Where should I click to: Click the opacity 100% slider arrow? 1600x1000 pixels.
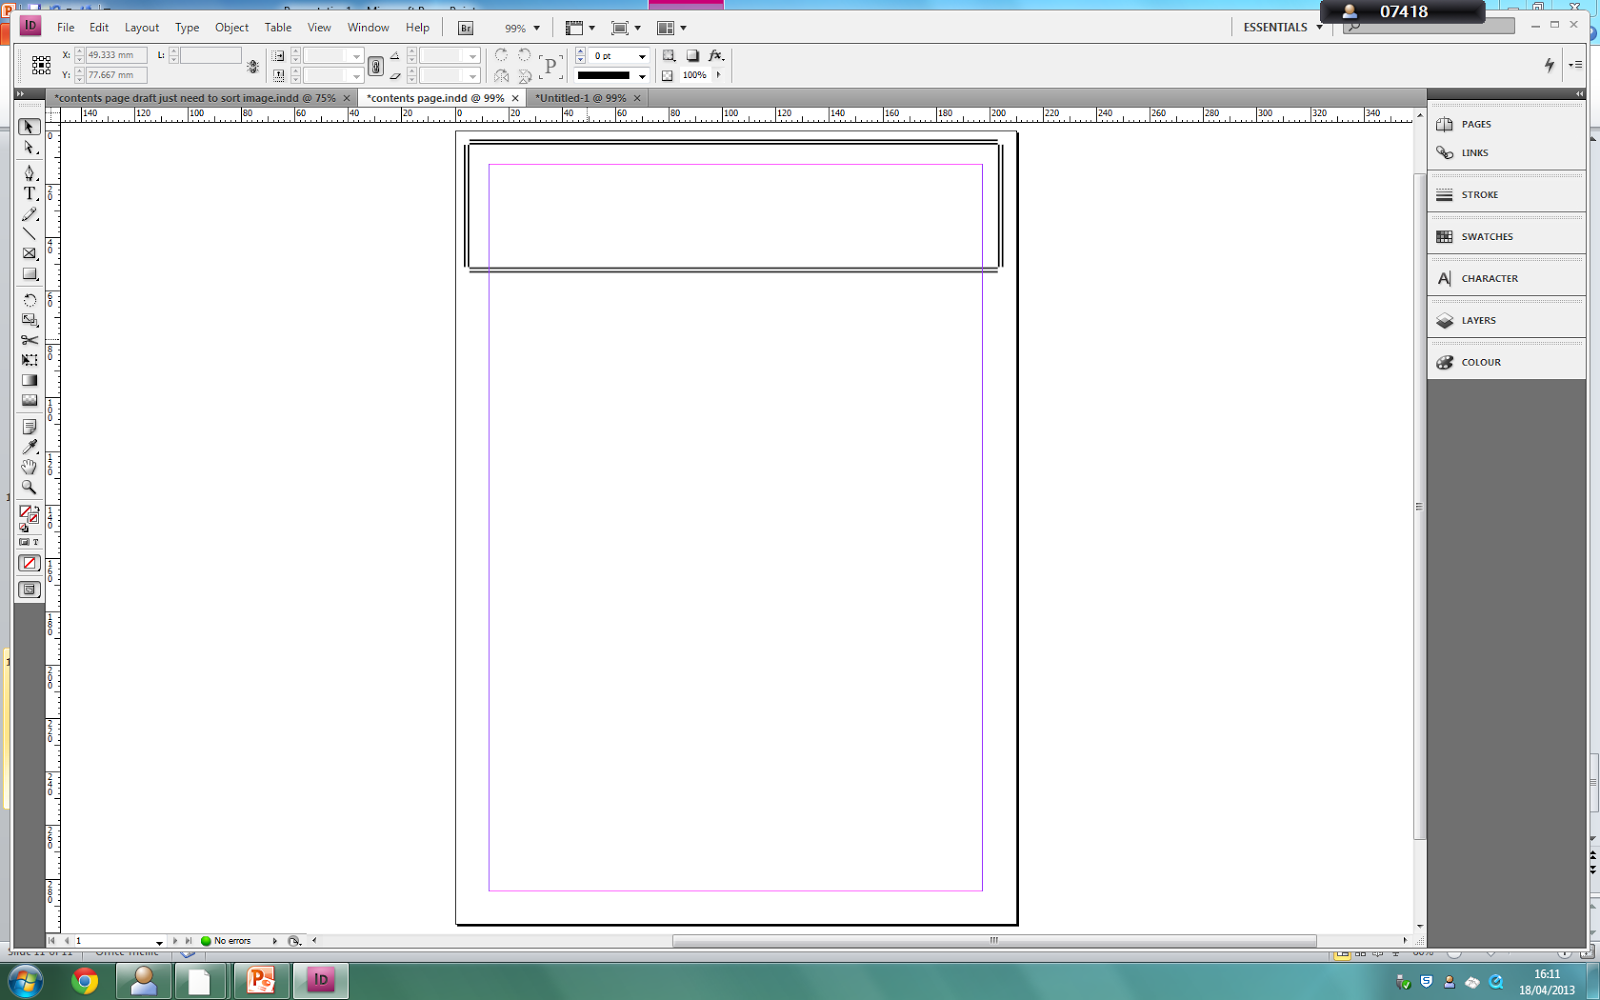point(718,75)
